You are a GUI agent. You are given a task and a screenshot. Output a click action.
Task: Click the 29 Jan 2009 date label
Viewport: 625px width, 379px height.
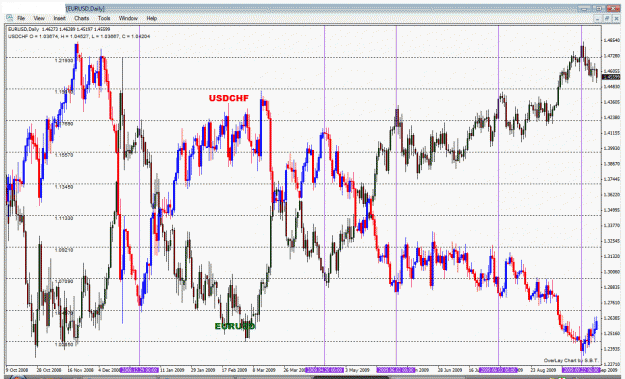click(203, 370)
